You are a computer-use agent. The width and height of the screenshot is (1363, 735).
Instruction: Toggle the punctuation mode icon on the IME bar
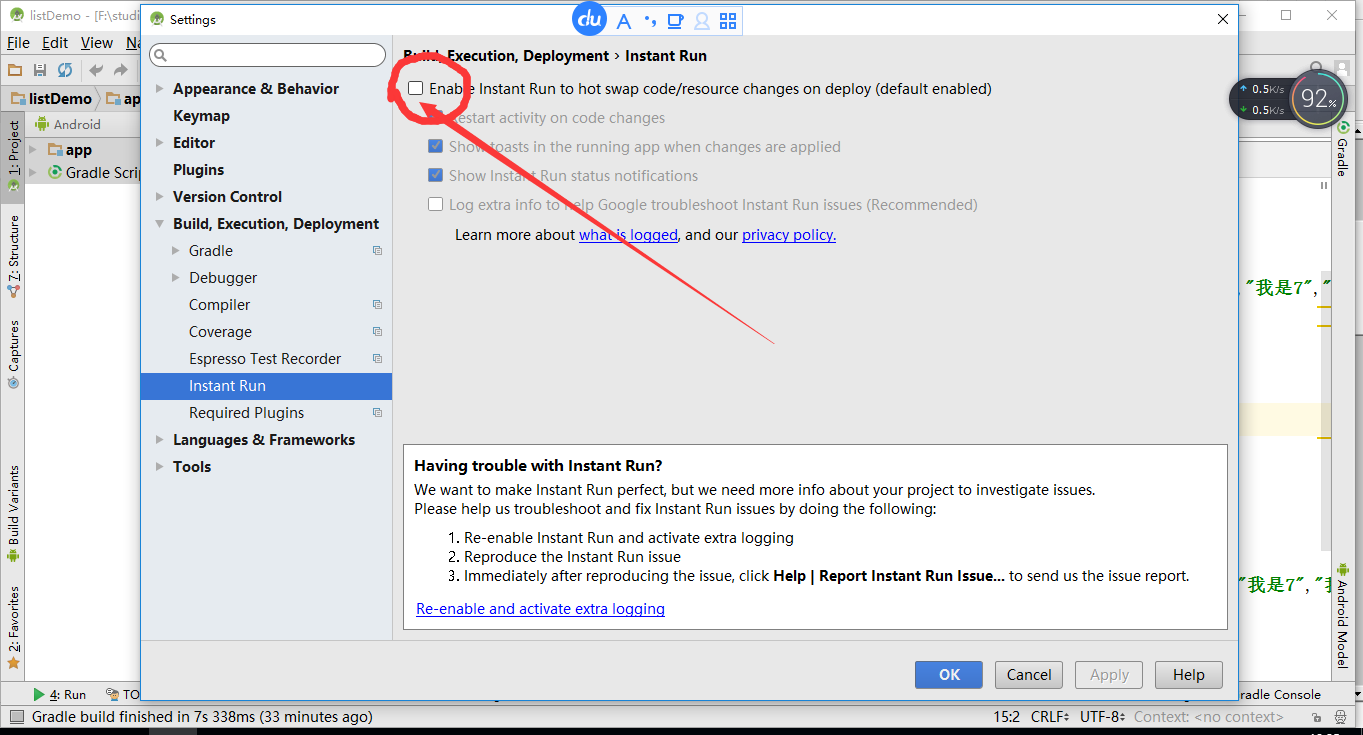[x=650, y=21]
